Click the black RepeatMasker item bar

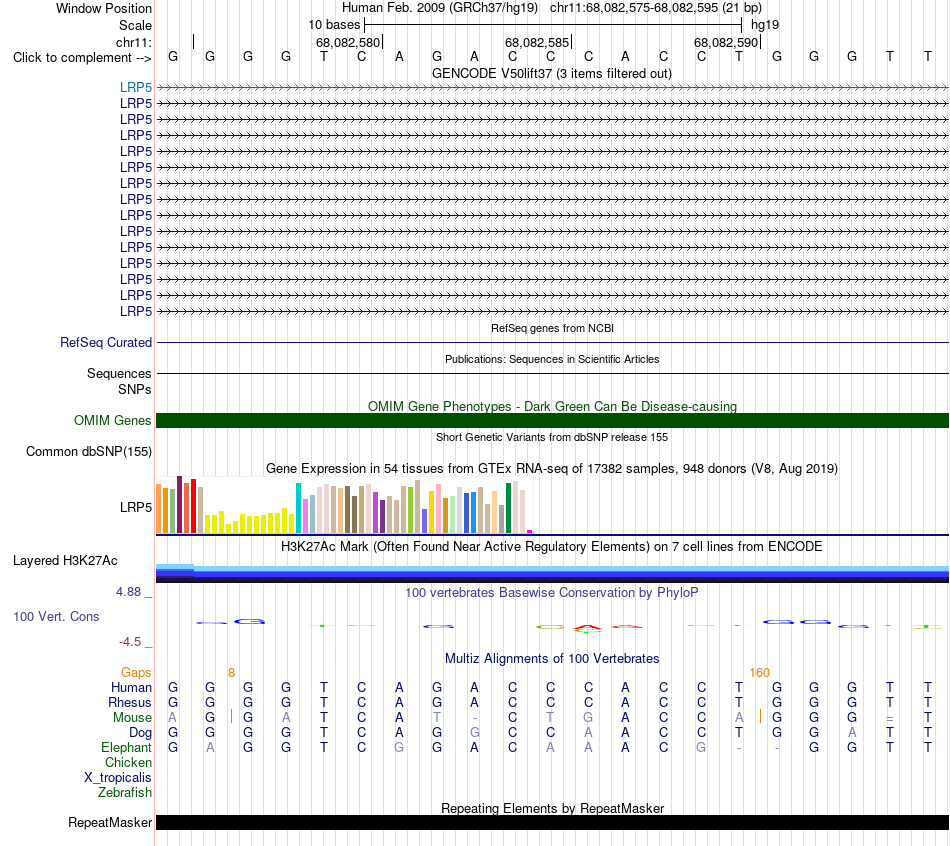[x=552, y=822]
